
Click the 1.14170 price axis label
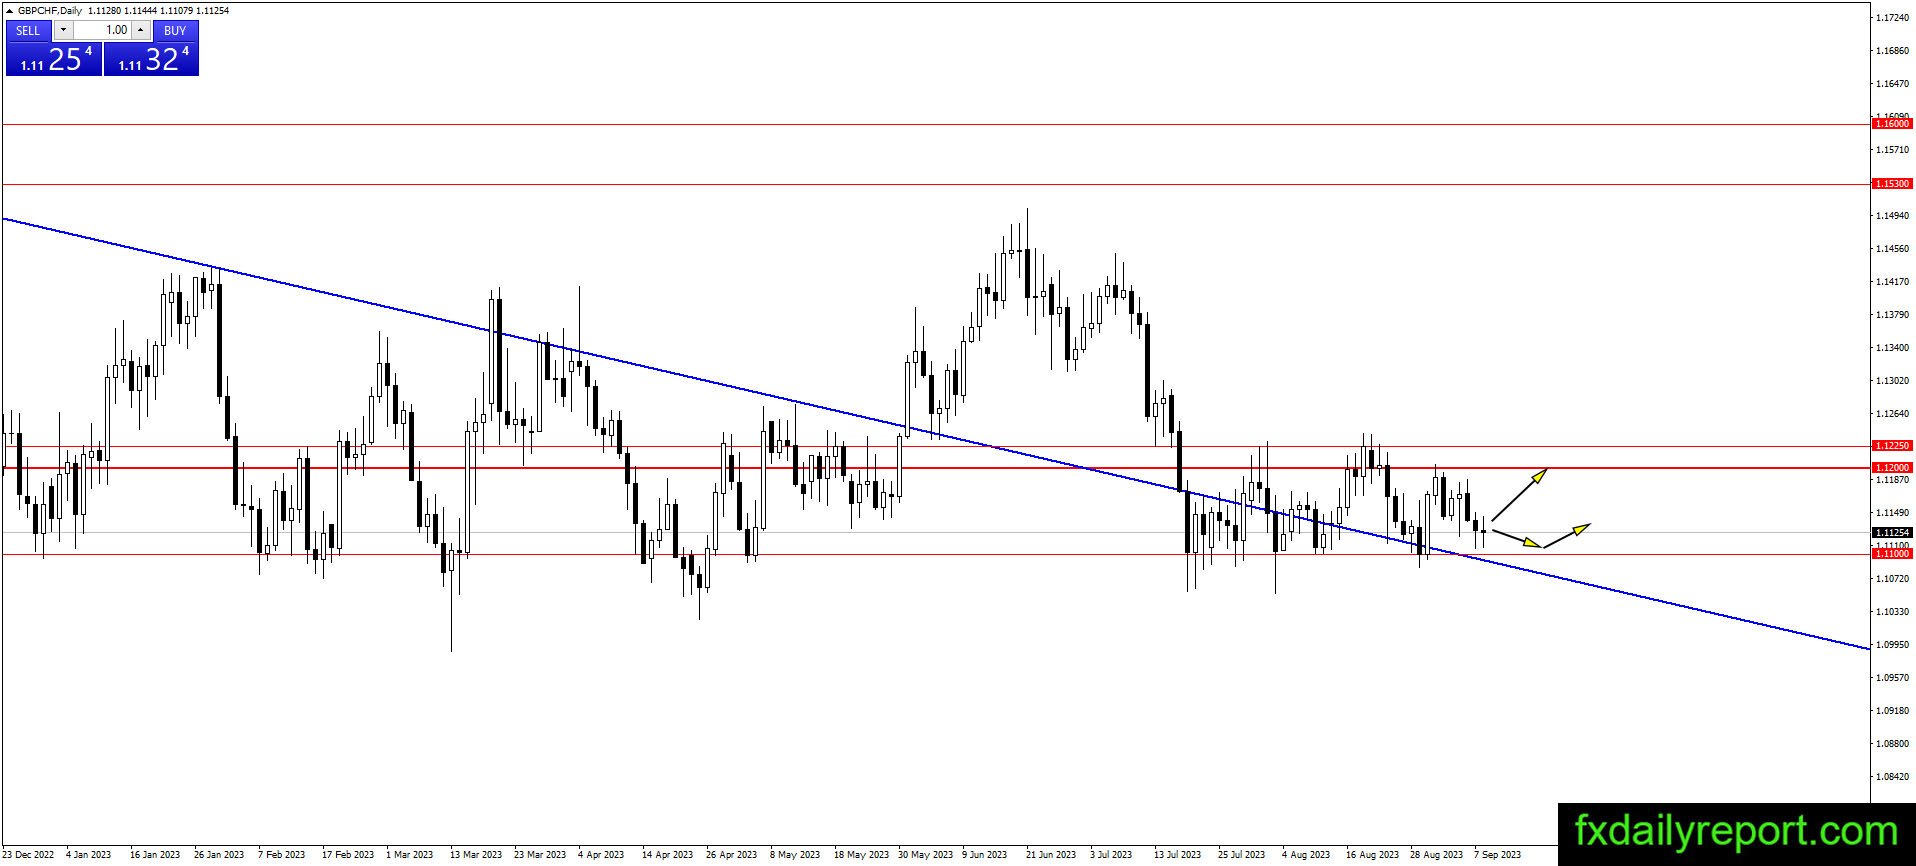[1892, 282]
